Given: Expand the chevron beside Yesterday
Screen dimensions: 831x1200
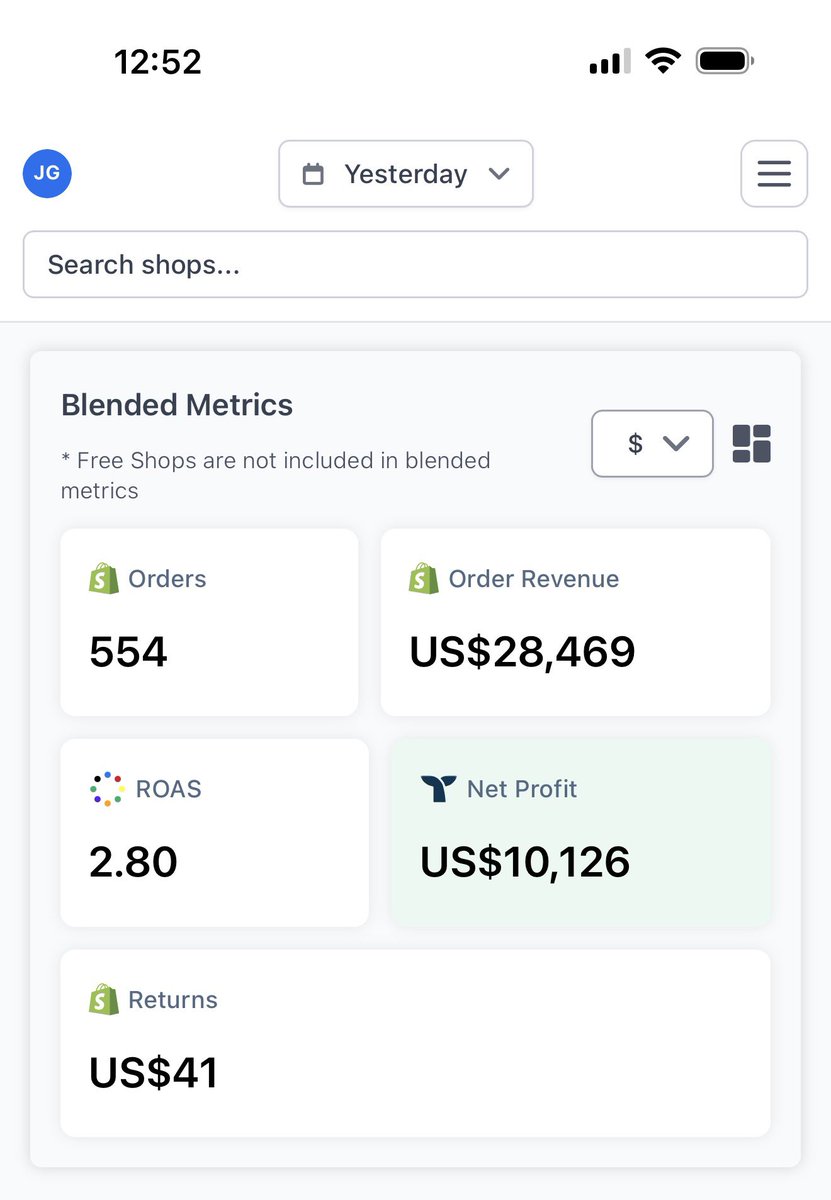Looking at the screenshot, I should tap(499, 174).
